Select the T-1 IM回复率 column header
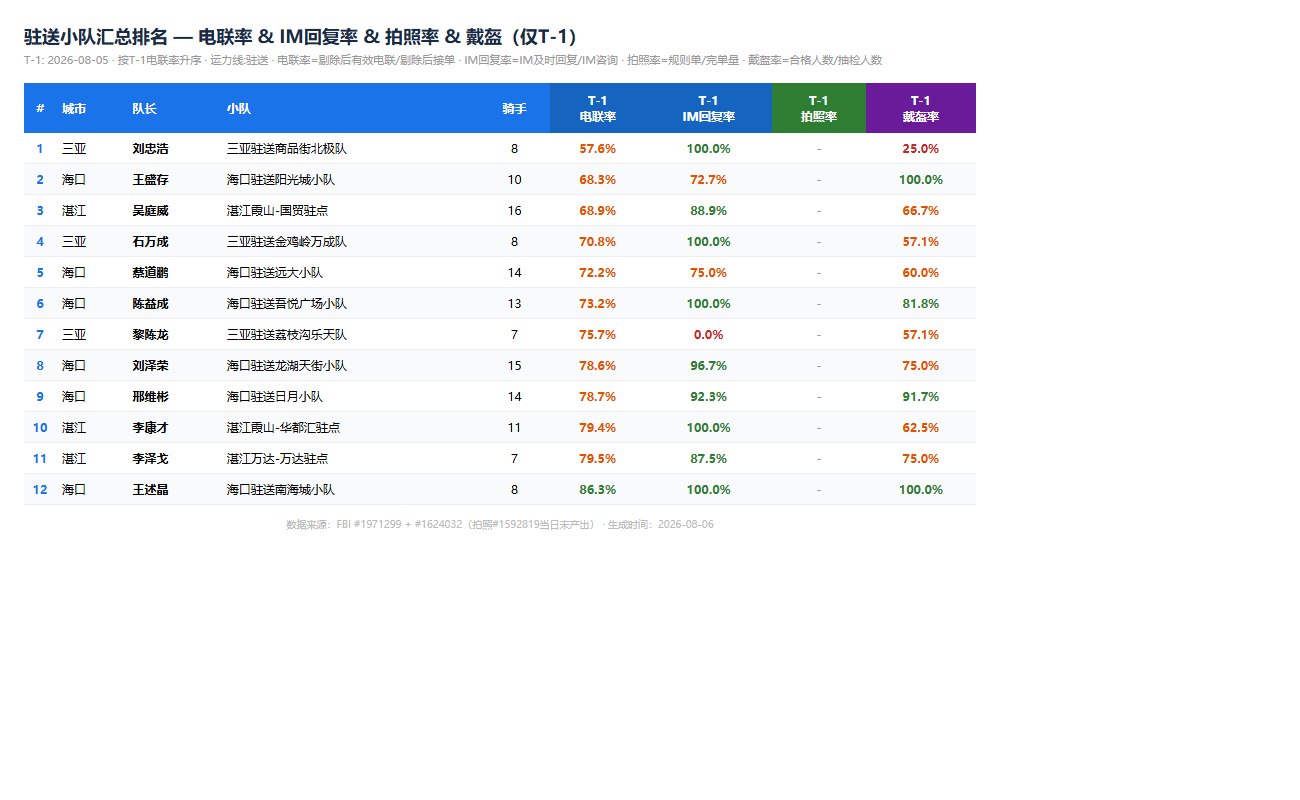The image size is (1300, 800). click(x=709, y=108)
